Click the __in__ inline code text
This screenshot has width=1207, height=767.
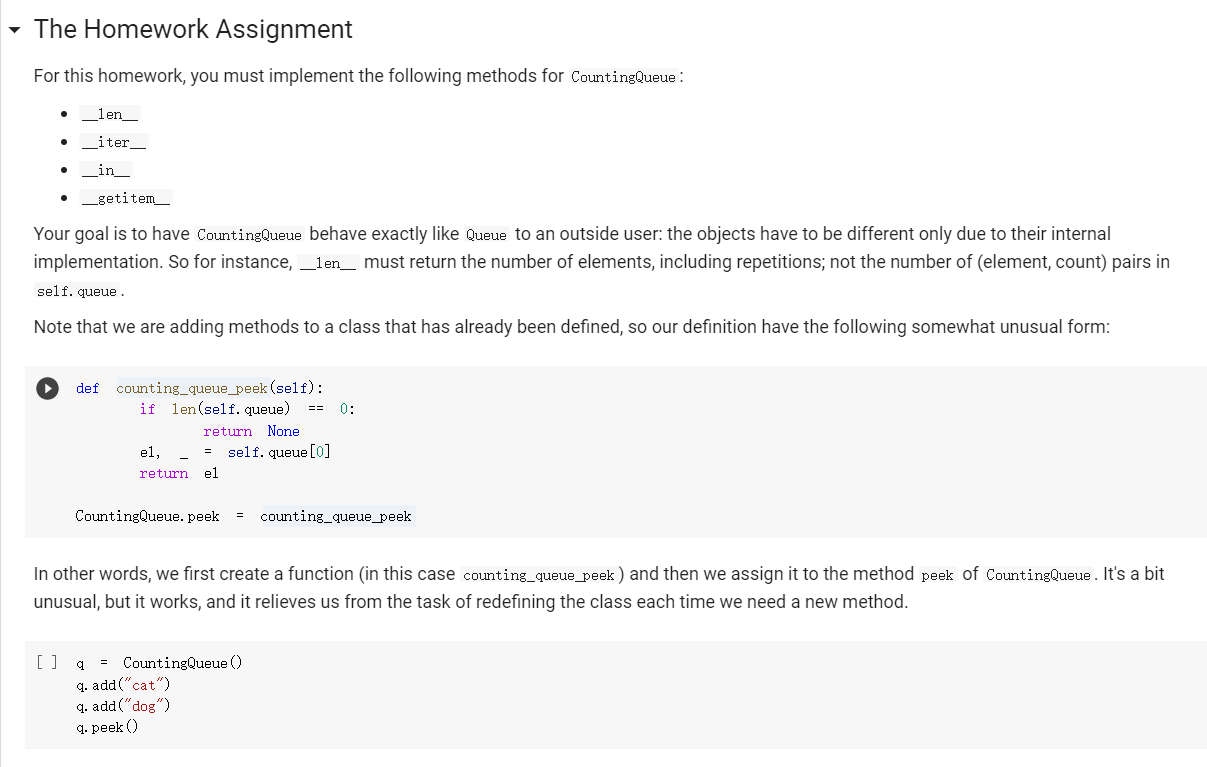[105, 169]
